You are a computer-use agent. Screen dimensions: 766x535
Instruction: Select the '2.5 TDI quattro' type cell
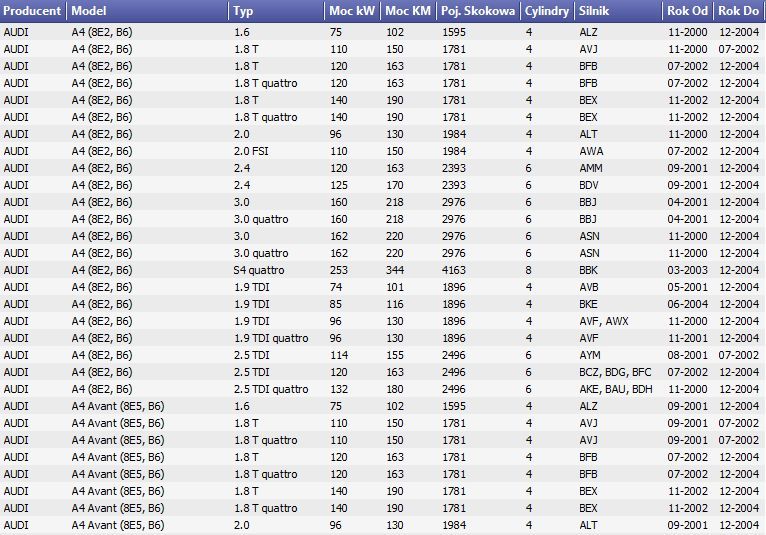coord(271,389)
